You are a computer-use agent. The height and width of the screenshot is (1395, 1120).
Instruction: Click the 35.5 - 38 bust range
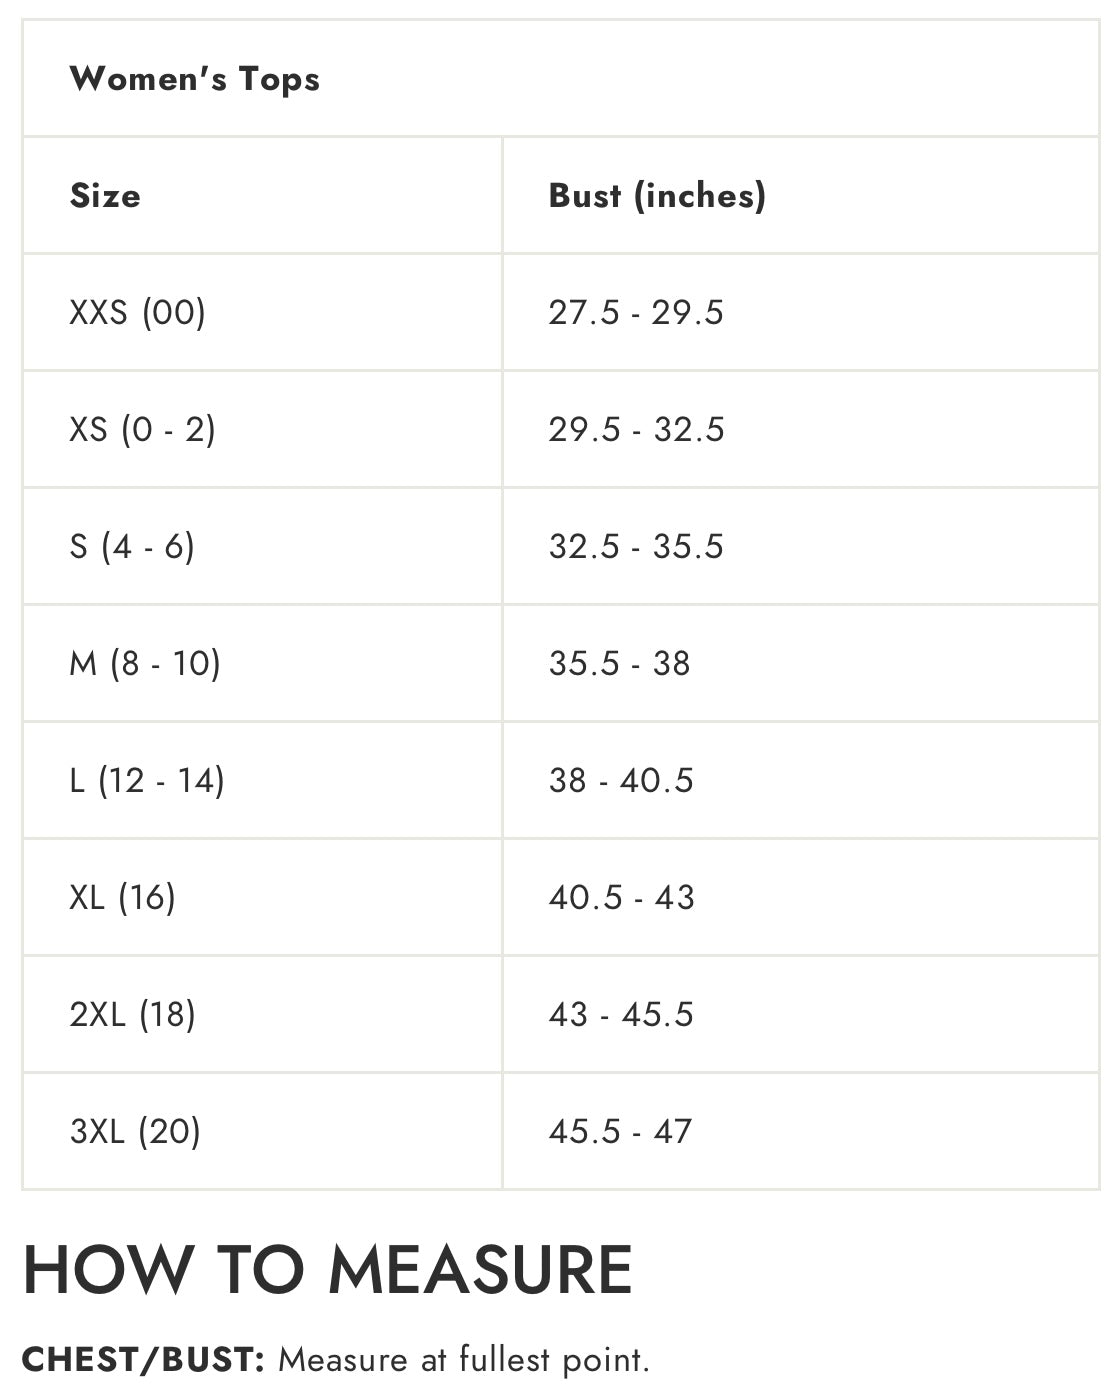point(619,664)
